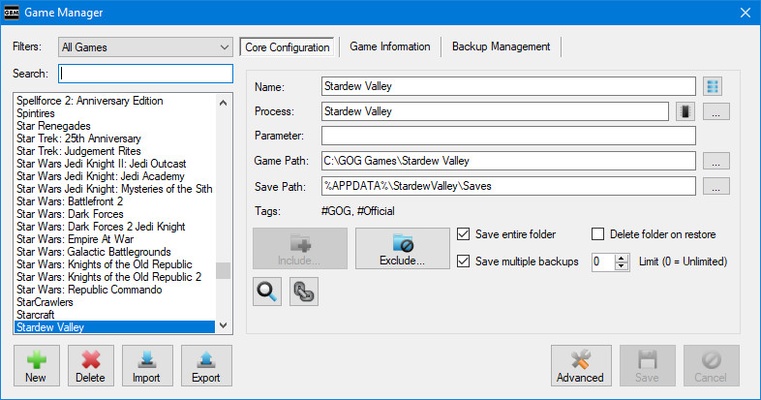Open the Exclude items dialog
Image resolution: width=761 pixels, height=400 pixels.
(x=402, y=249)
